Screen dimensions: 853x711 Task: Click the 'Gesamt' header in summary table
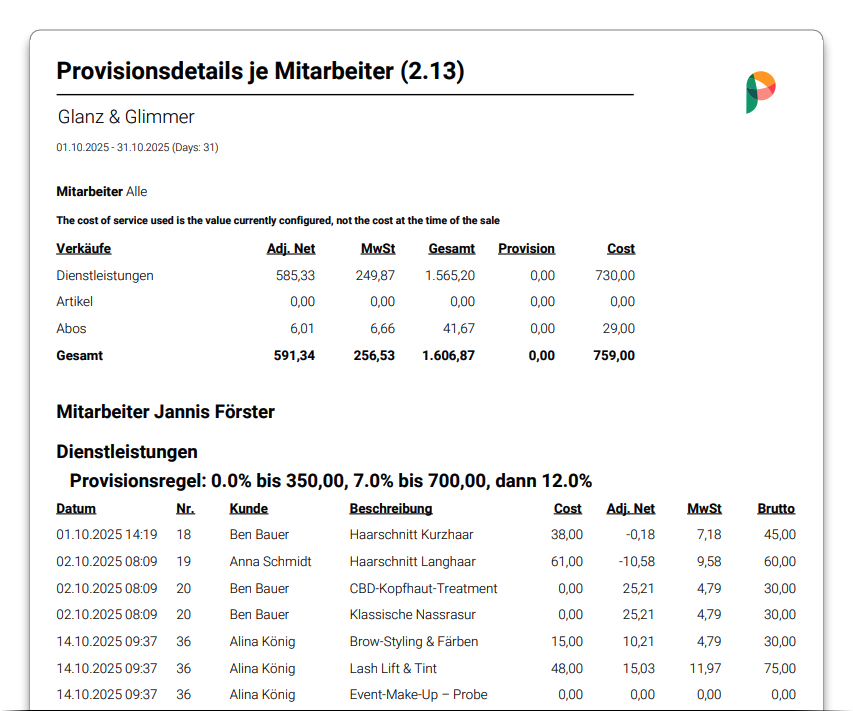coord(451,249)
